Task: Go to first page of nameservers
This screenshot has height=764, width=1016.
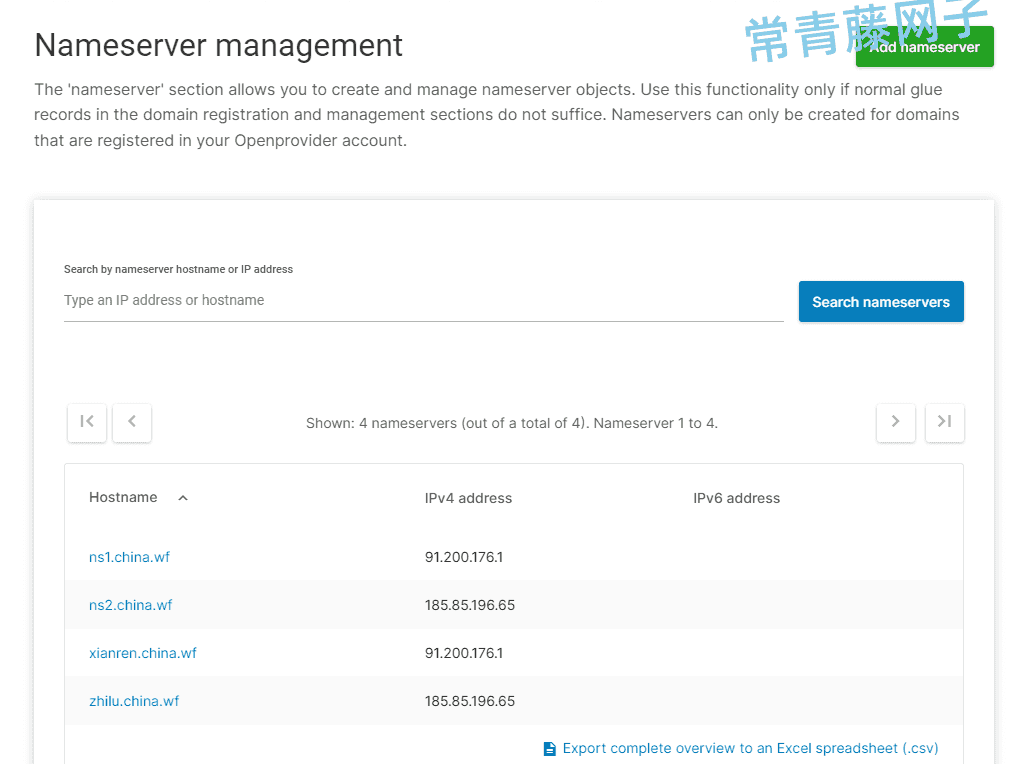Action: (87, 422)
